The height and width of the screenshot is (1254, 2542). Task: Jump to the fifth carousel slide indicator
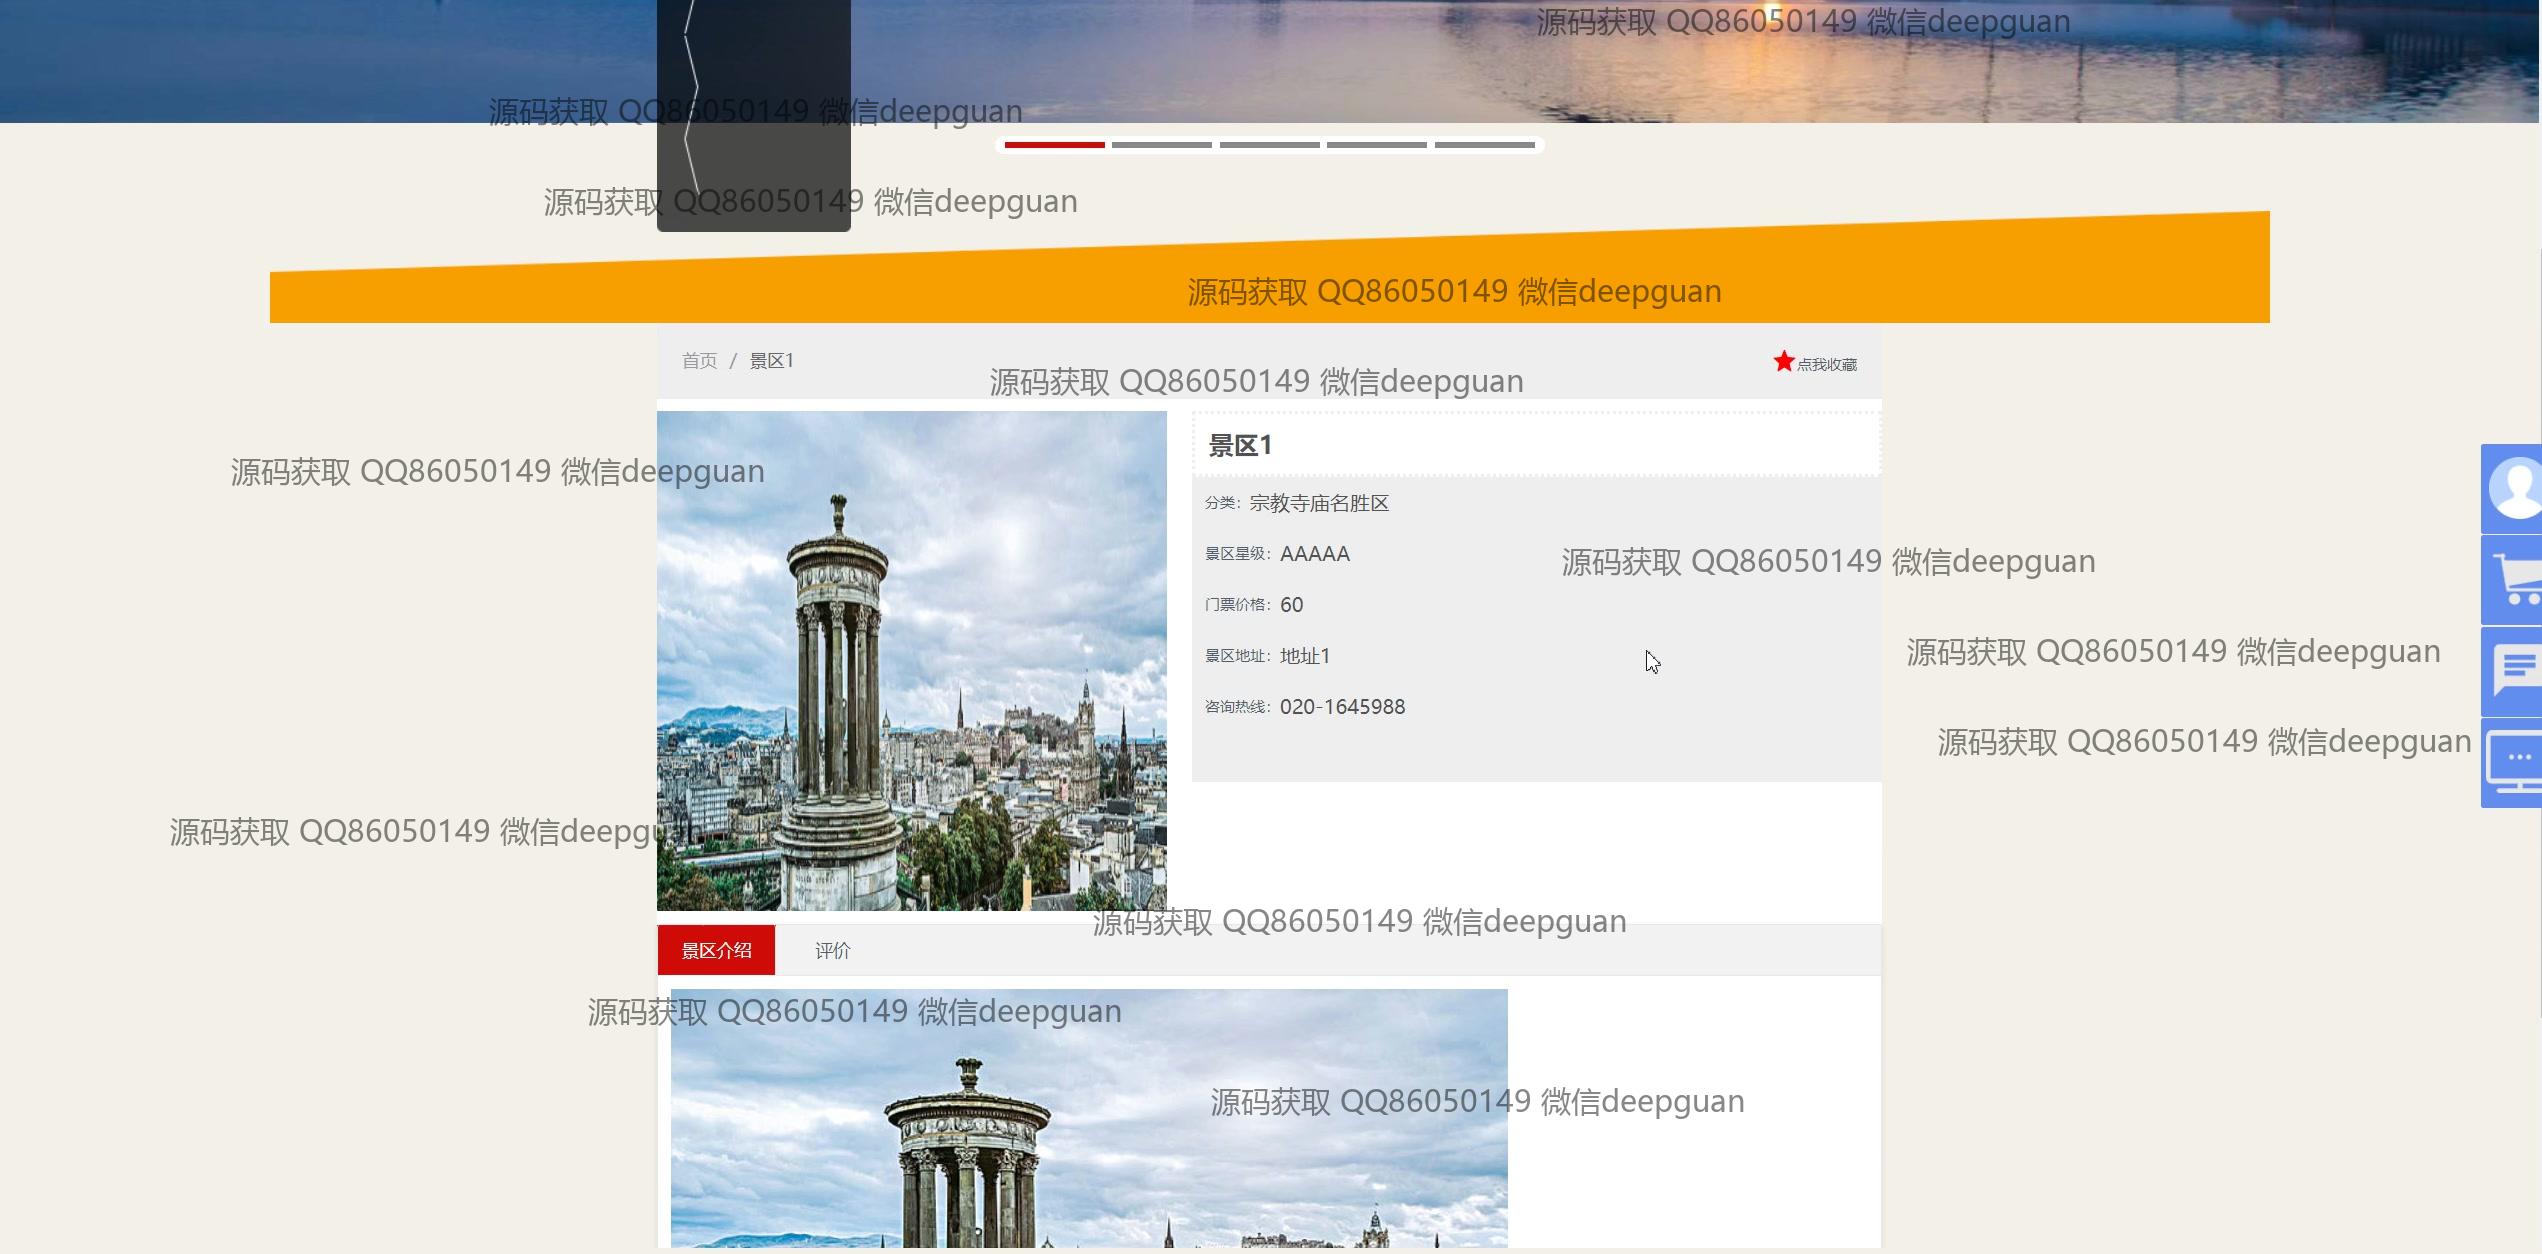pyautogui.click(x=1484, y=145)
